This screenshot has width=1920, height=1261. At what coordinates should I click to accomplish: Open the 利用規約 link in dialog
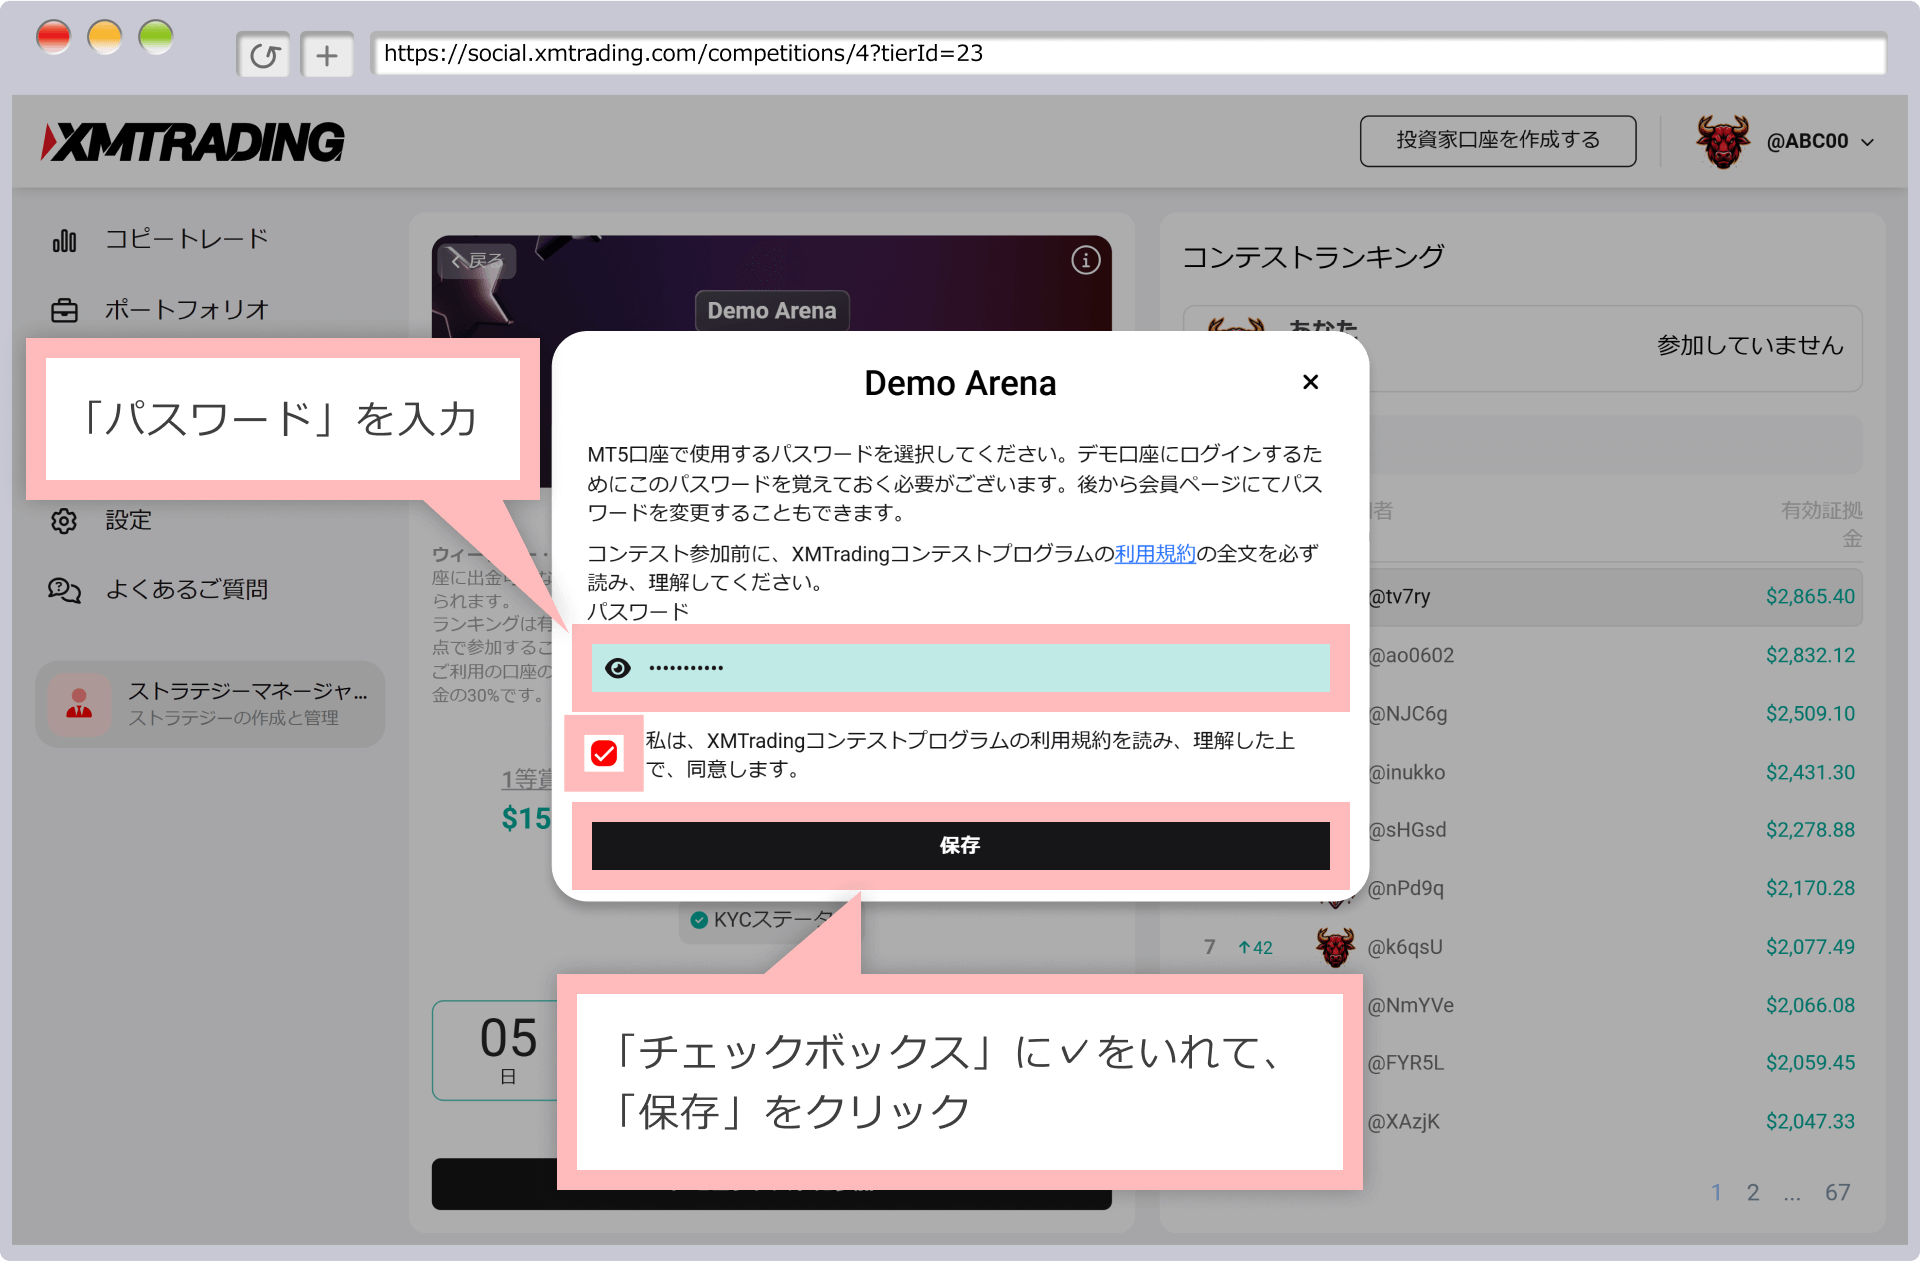1155,553
